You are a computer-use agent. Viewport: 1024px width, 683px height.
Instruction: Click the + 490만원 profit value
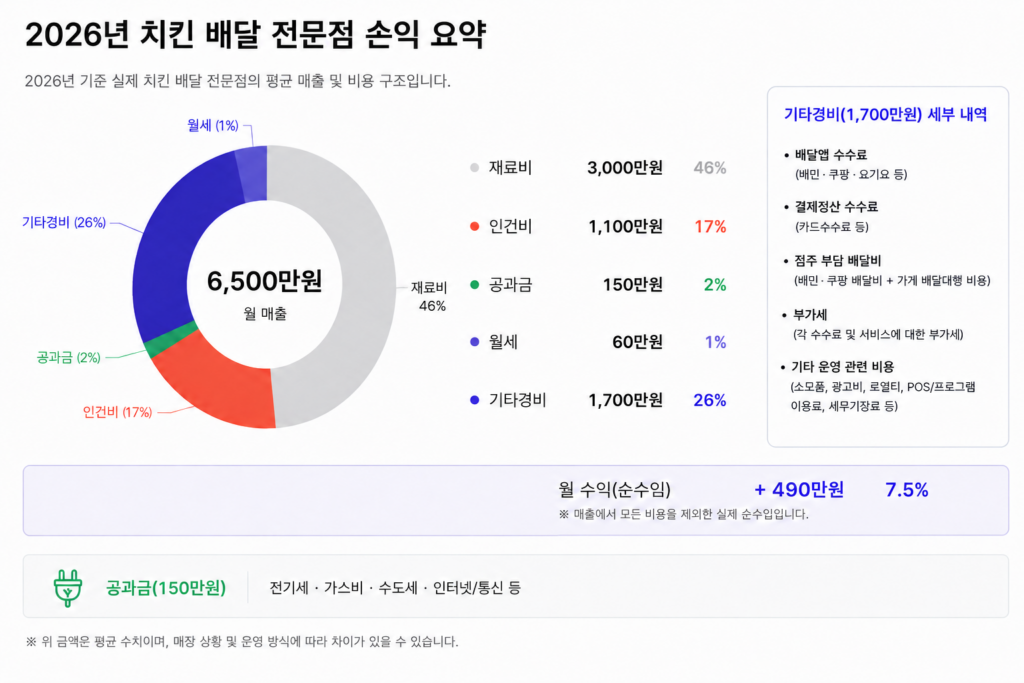[799, 489]
